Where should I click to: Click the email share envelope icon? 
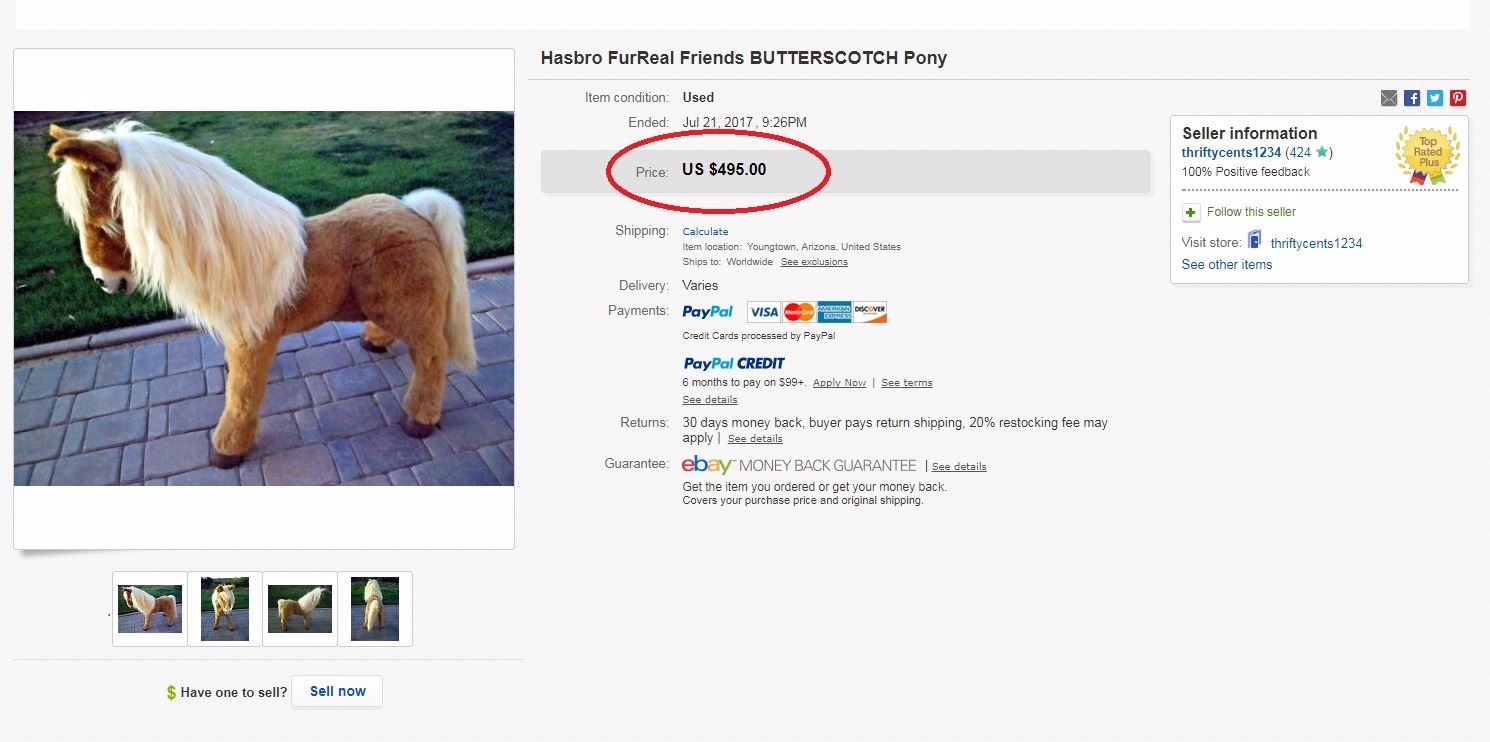[1389, 98]
